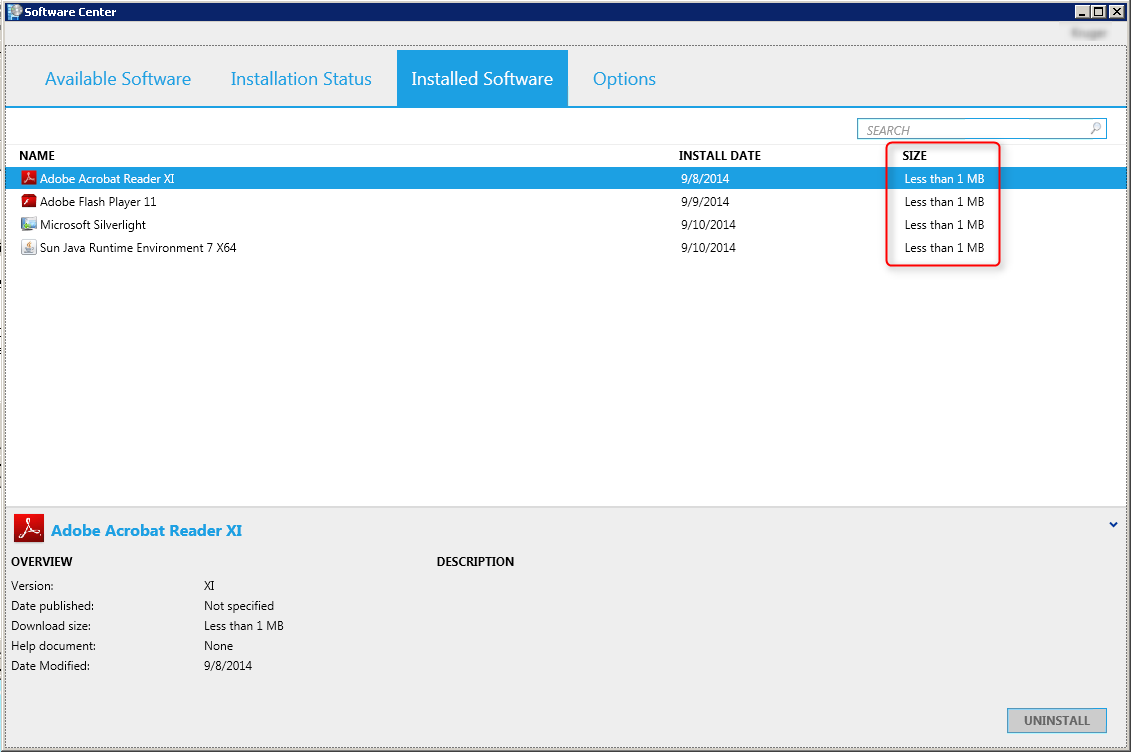Image resolution: width=1131 pixels, height=752 pixels.
Task: Click the Software Center title bar icon
Action: coord(14,12)
